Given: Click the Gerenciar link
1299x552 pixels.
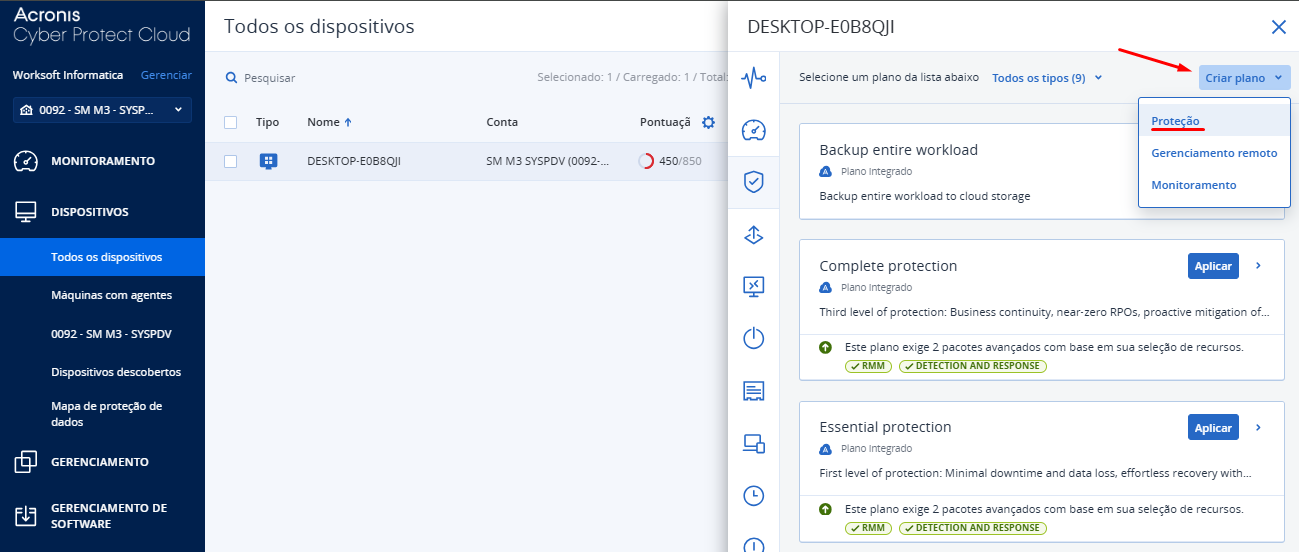Looking at the screenshot, I should point(166,75).
